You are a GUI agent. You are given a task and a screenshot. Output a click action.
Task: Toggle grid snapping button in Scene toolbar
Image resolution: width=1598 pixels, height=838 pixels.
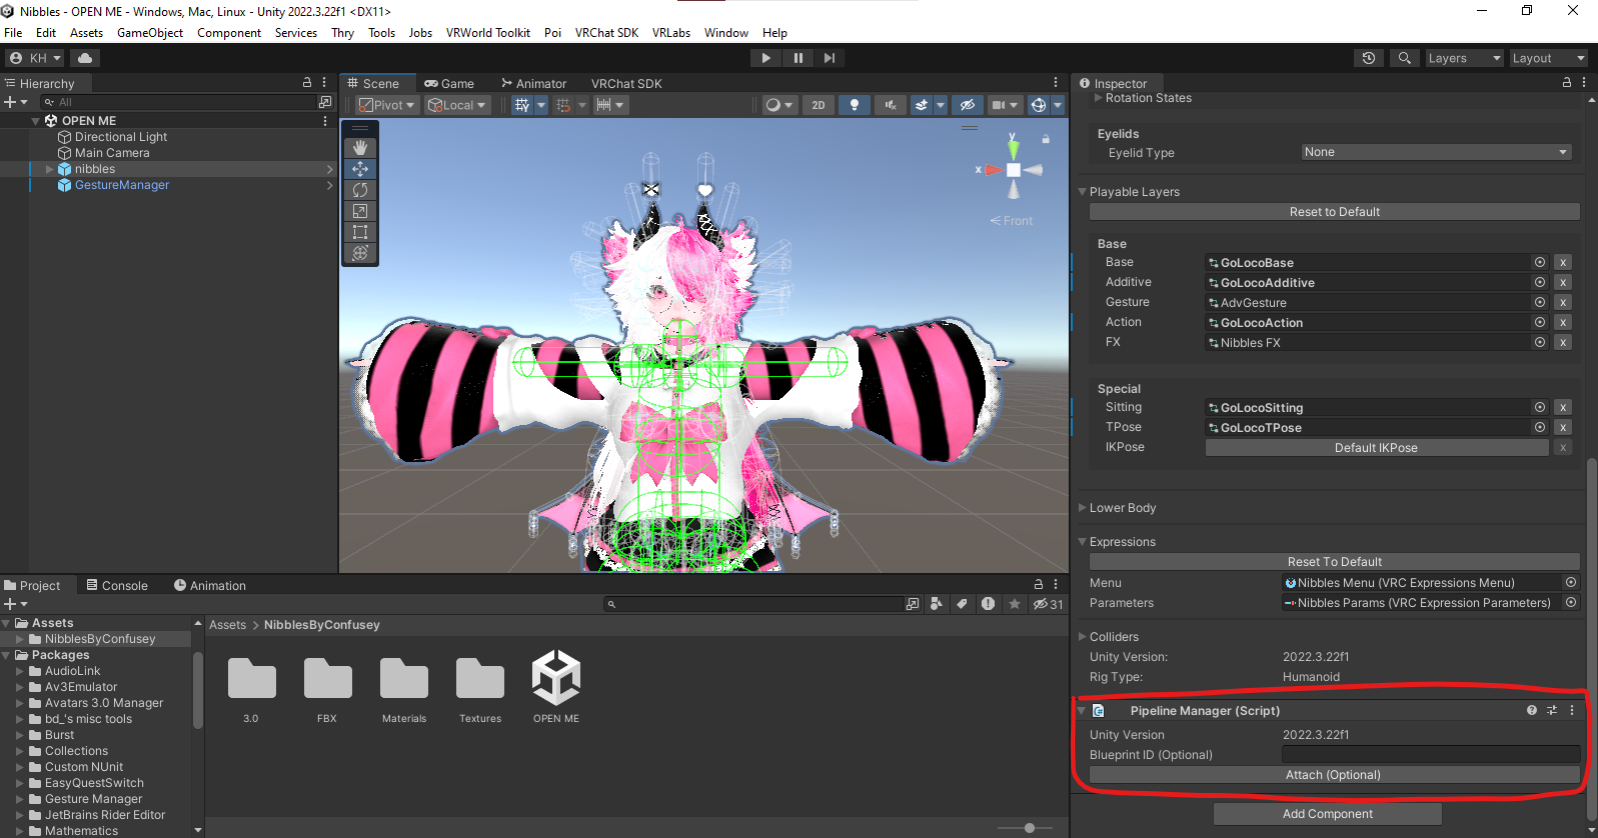point(563,105)
